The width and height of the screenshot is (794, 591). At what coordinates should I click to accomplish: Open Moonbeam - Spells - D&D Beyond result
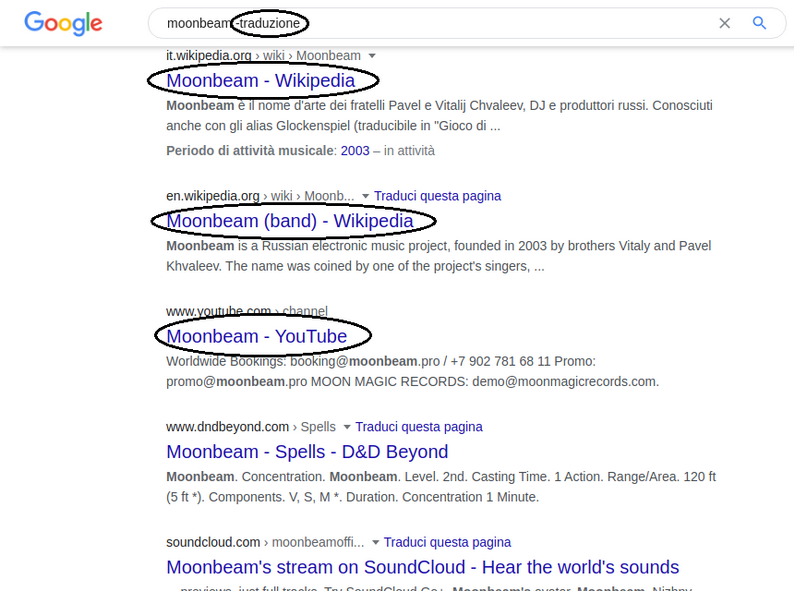click(307, 452)
